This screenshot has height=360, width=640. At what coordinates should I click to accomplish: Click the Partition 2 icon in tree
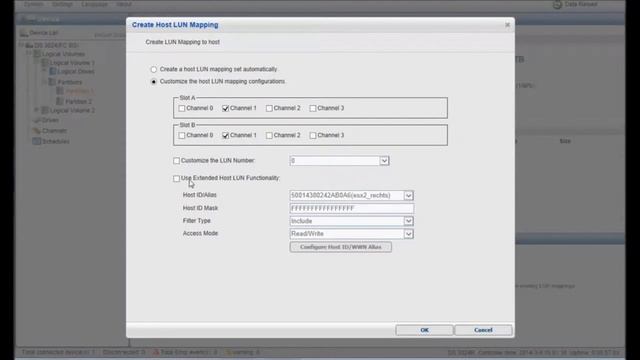pyautogui.click(x=60, y=101)
